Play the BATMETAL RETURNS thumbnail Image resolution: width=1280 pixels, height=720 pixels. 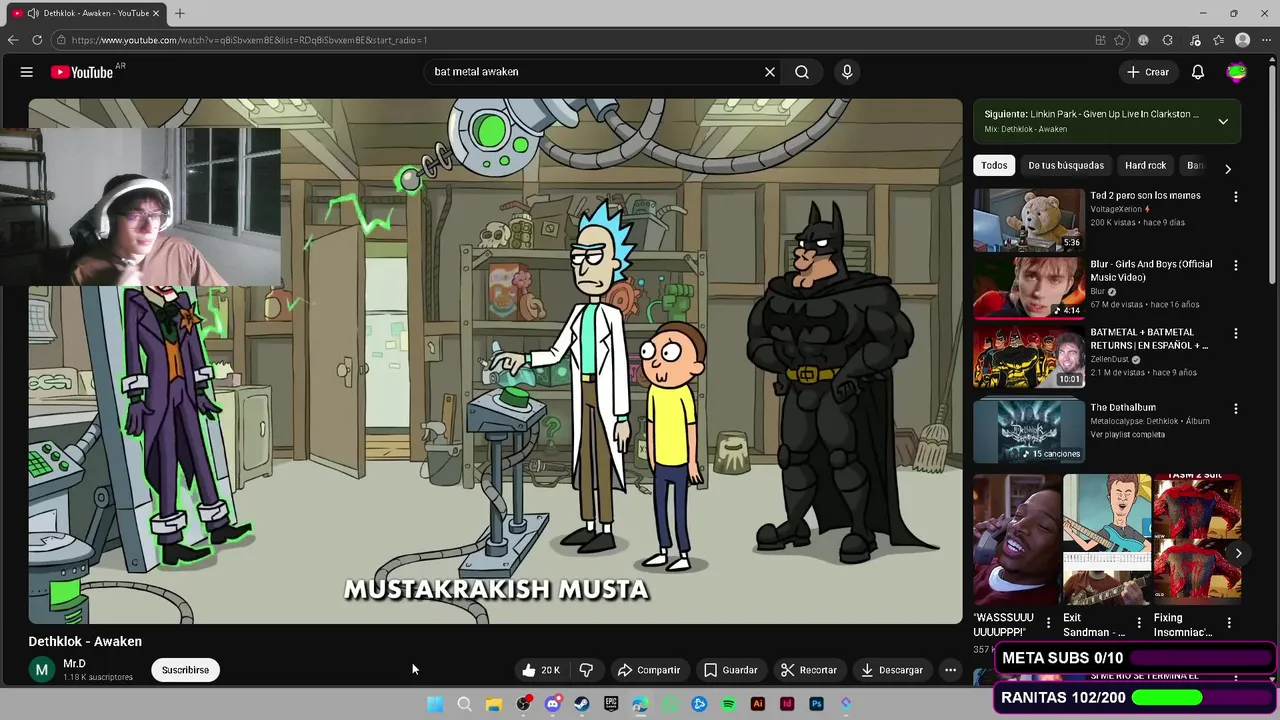(1028, 356)
